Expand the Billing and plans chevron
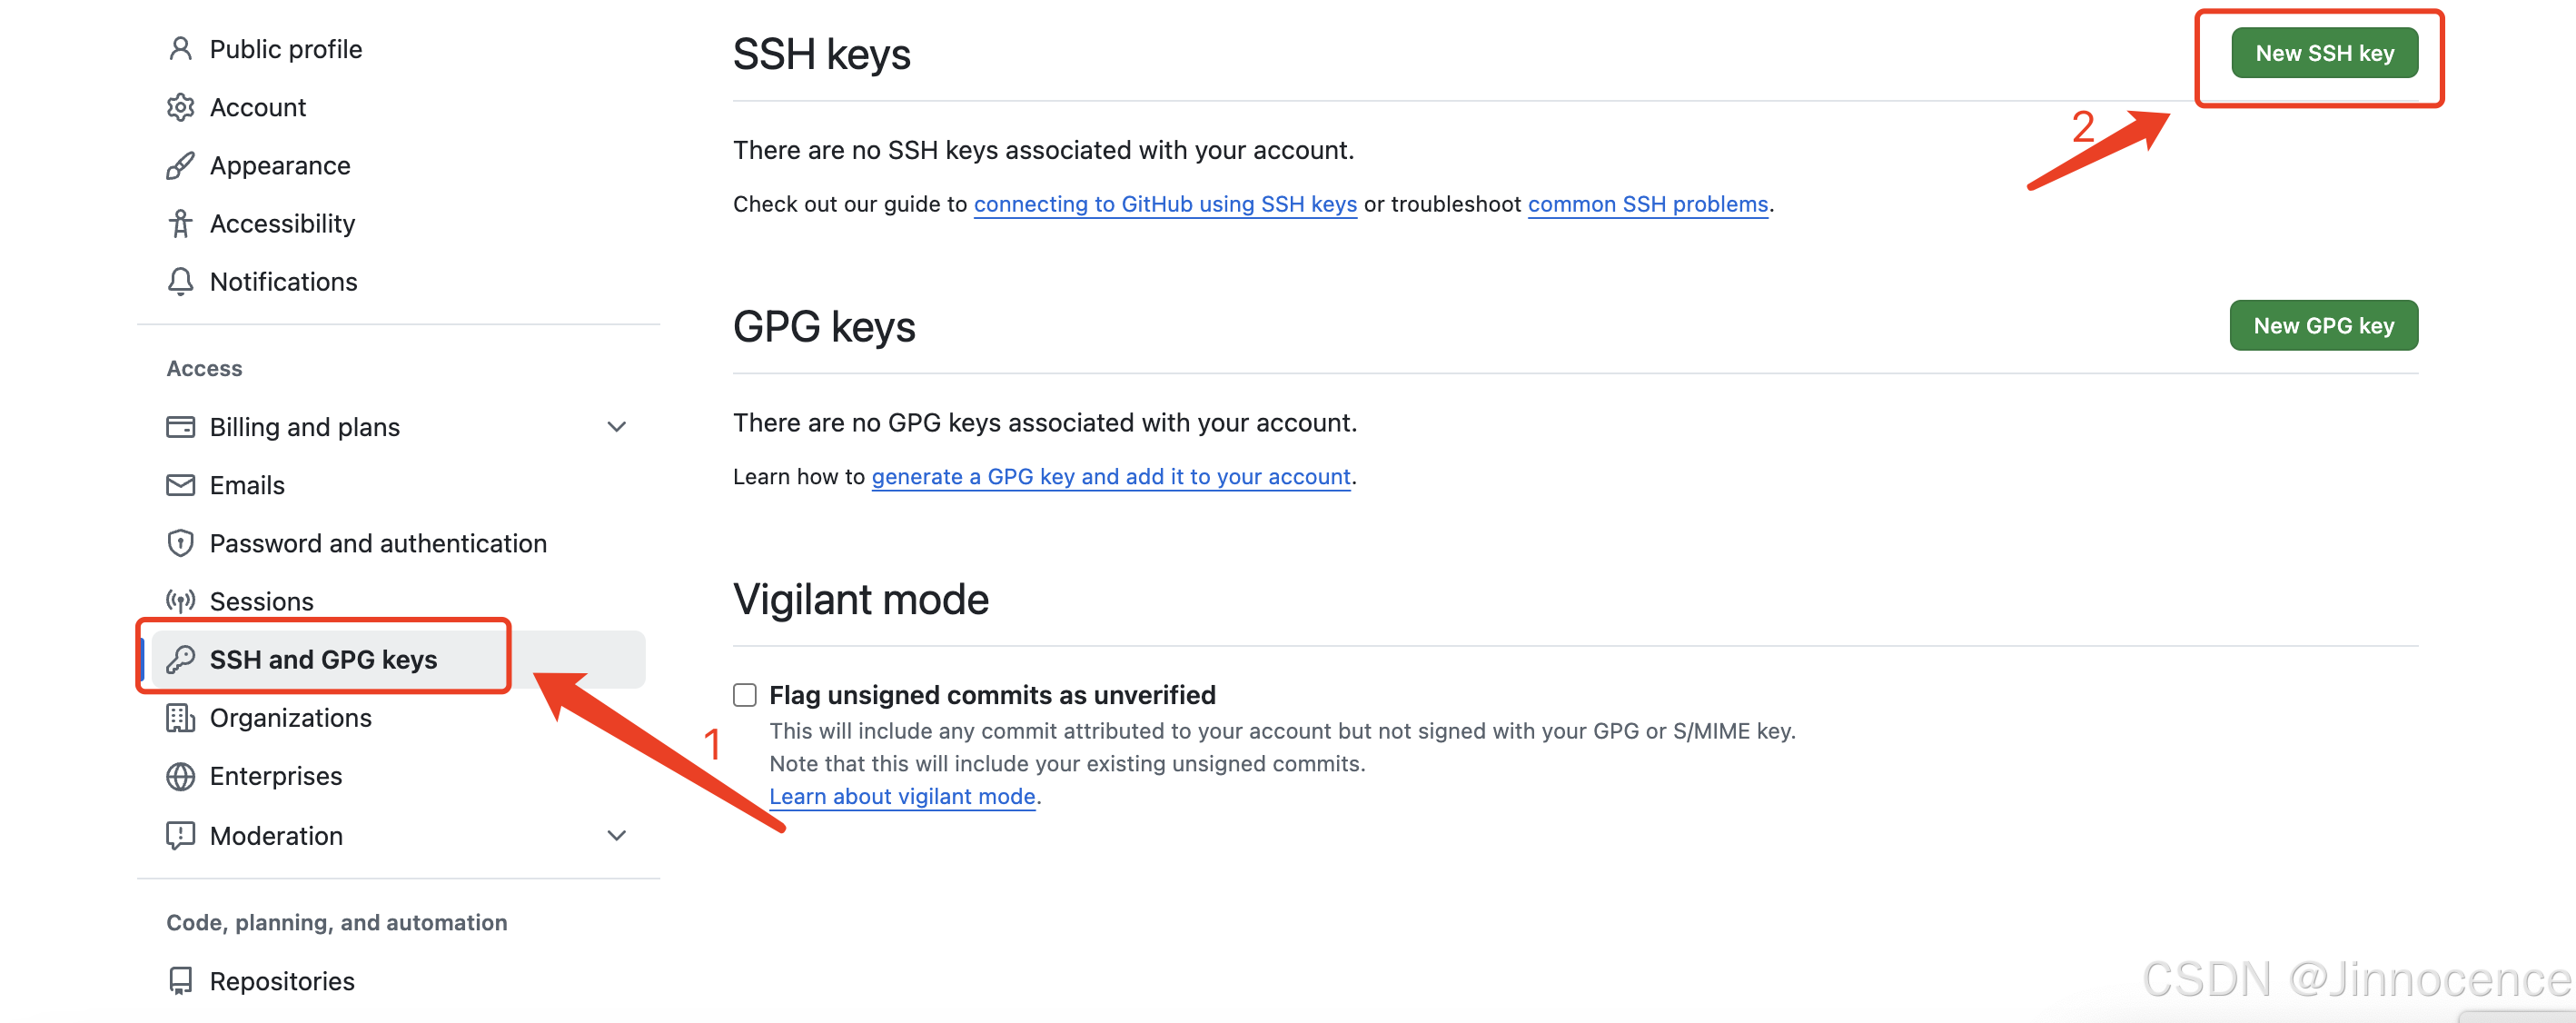The width and height of the screenshot is (2576, 1023). pyautogui.click(x=617, y=427)
